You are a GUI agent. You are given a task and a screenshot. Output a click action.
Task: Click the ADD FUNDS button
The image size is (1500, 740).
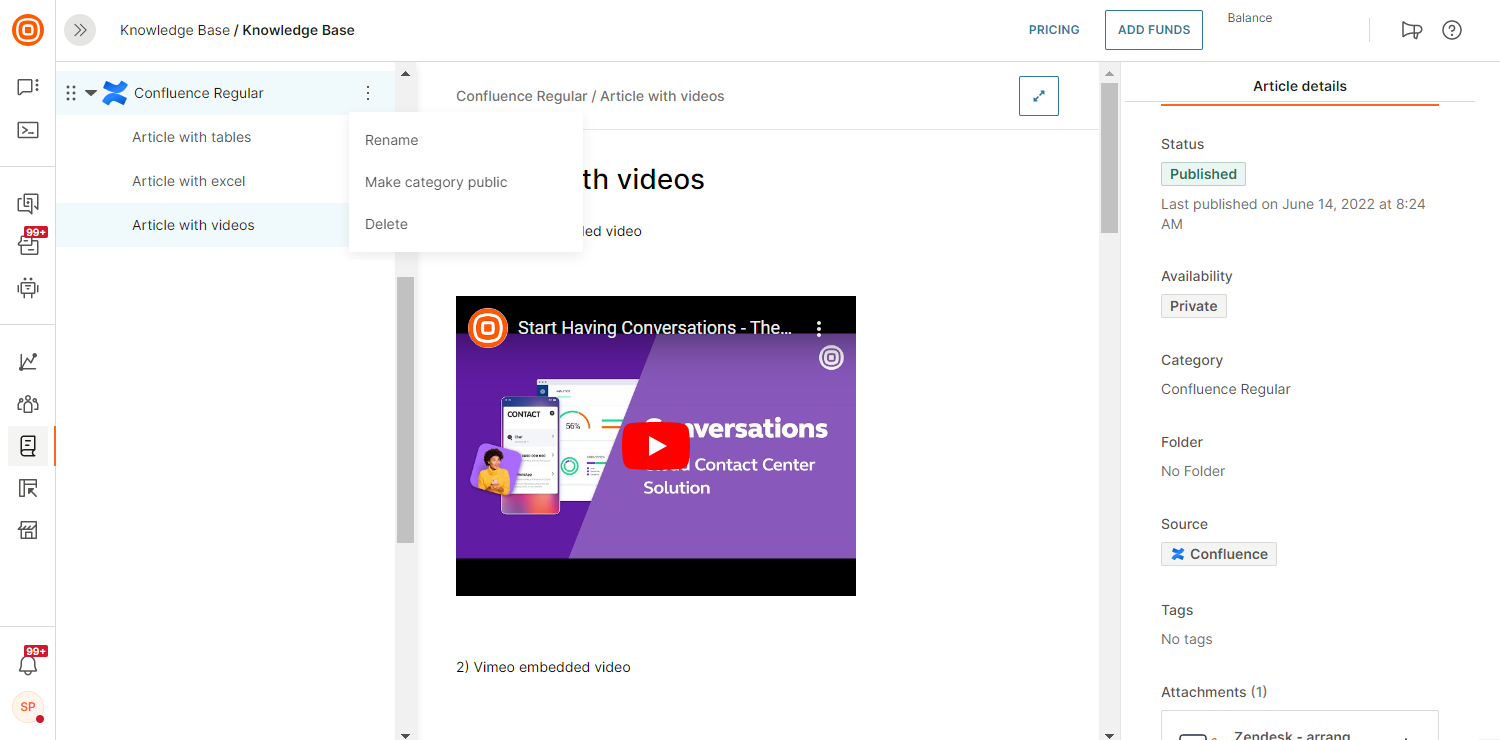tap(1153, 30)
